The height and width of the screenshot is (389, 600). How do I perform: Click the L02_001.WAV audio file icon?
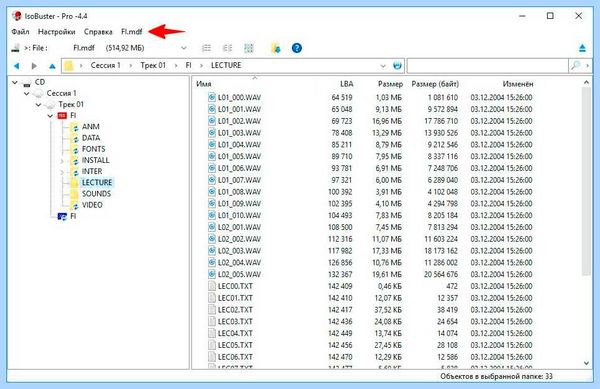pyautogui.click(x=212, y=227)
